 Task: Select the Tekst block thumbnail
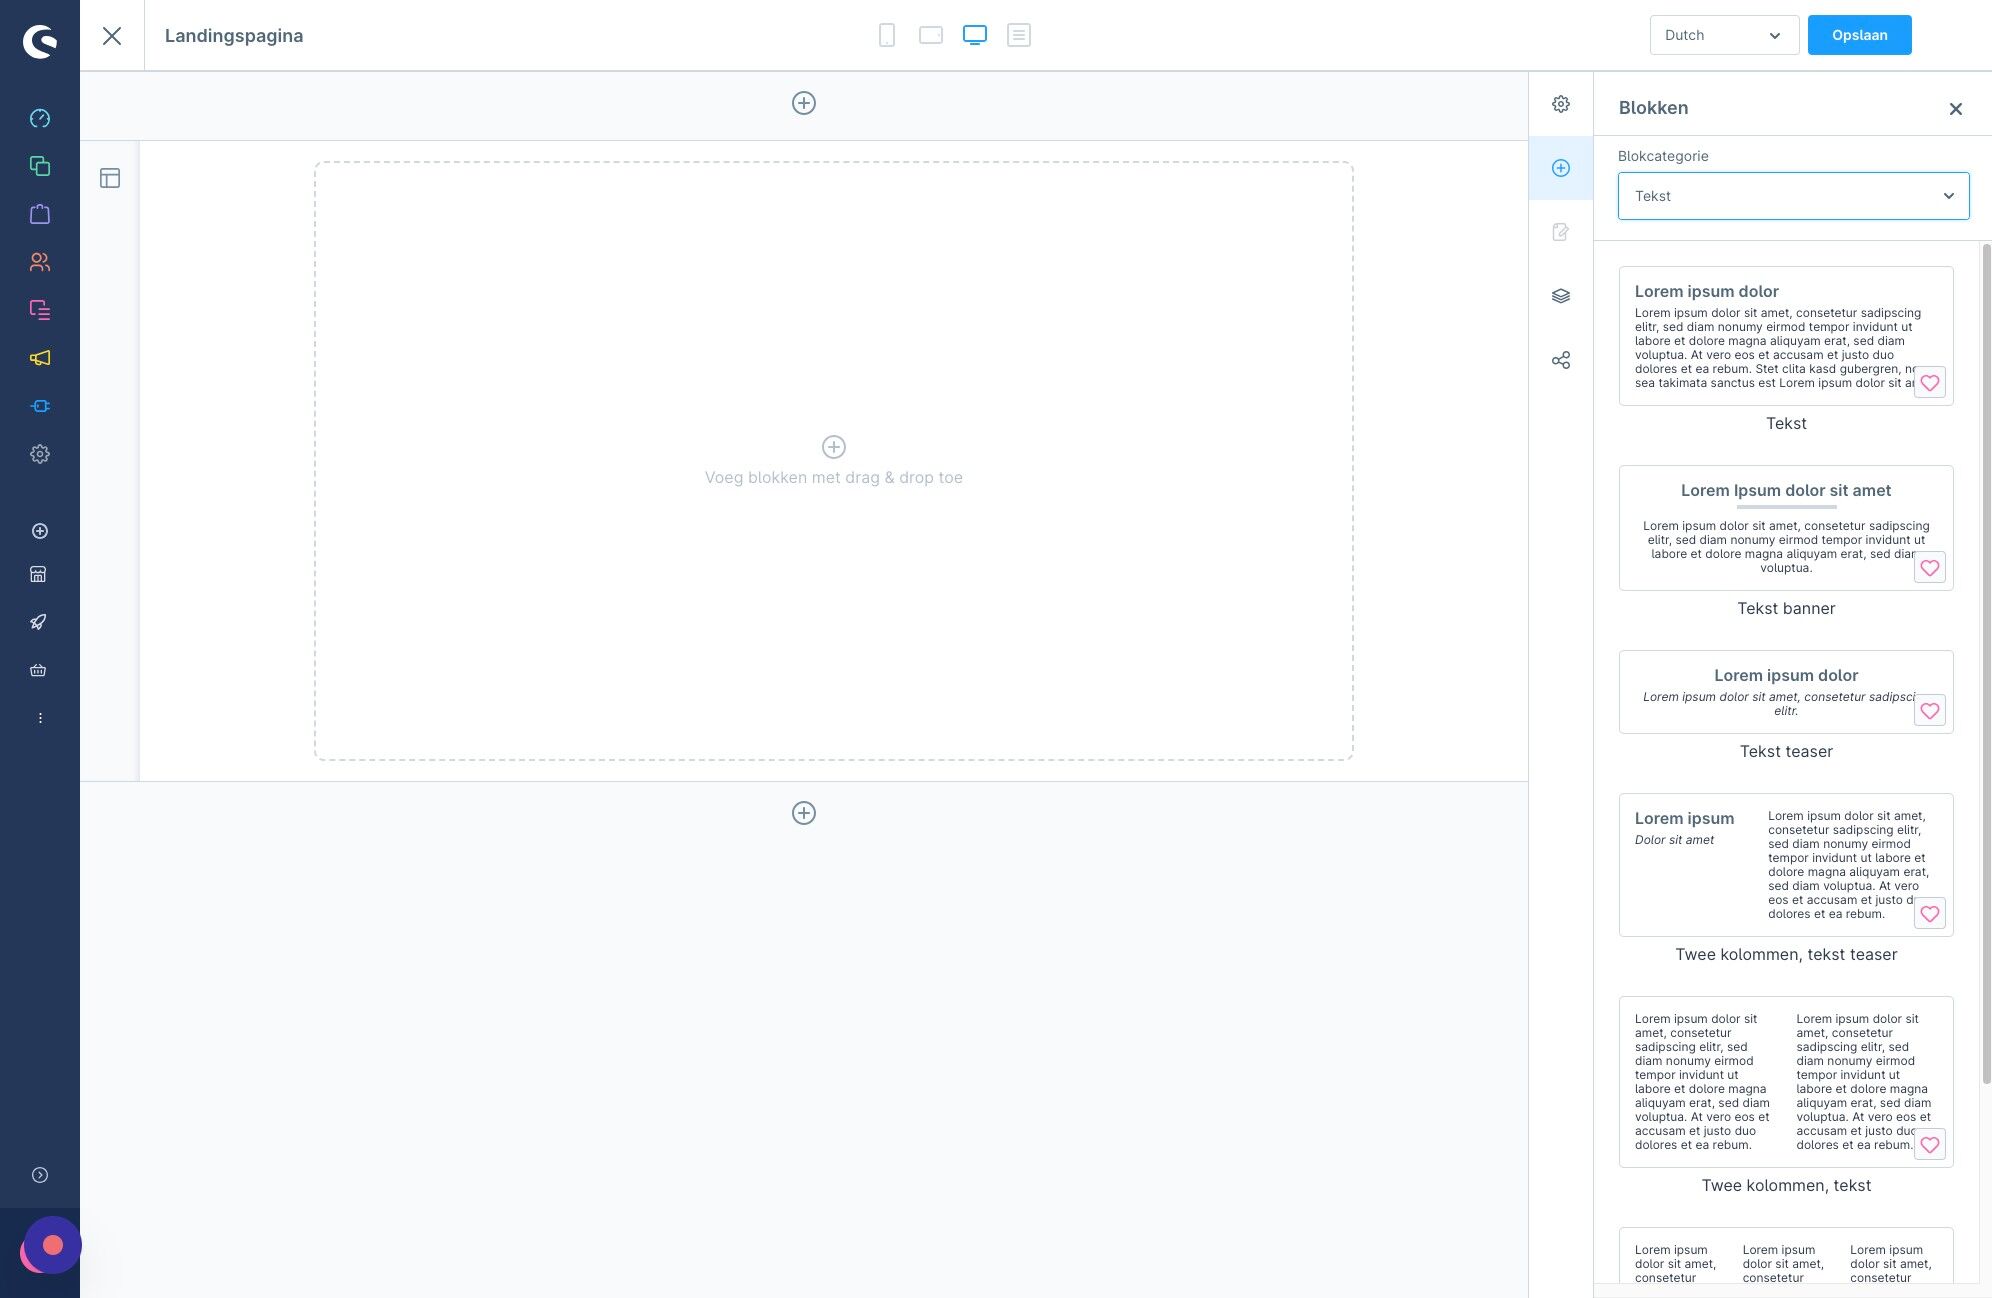click(x=1786, y=336)
